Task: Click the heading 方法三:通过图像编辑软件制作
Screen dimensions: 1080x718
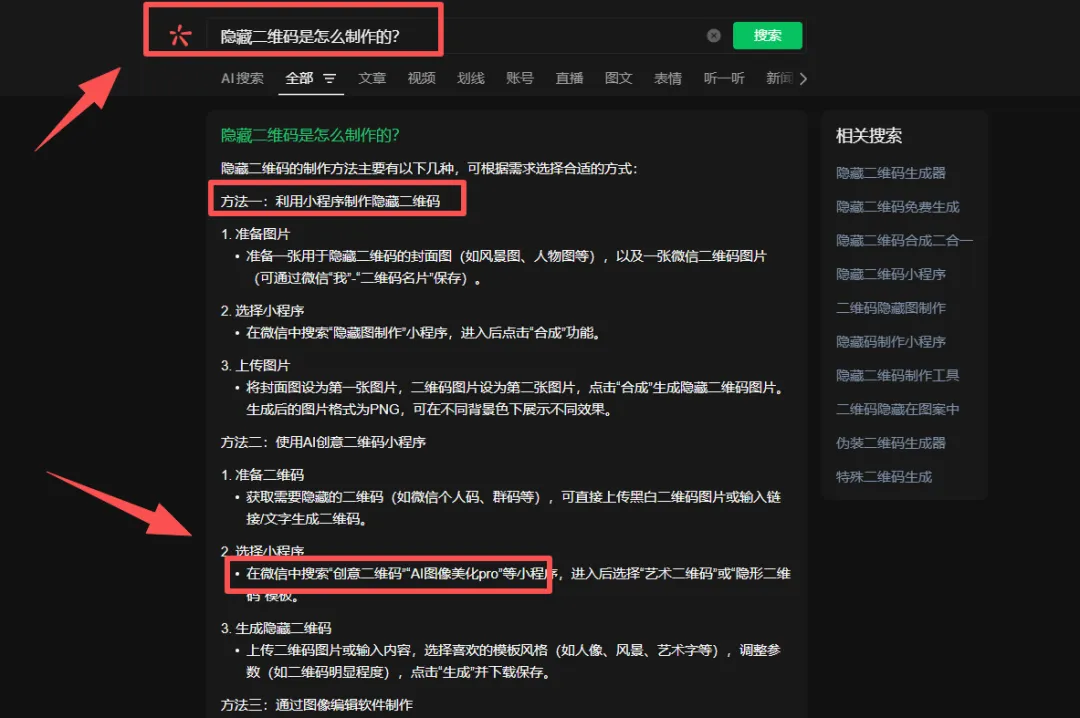Action: 317,705
